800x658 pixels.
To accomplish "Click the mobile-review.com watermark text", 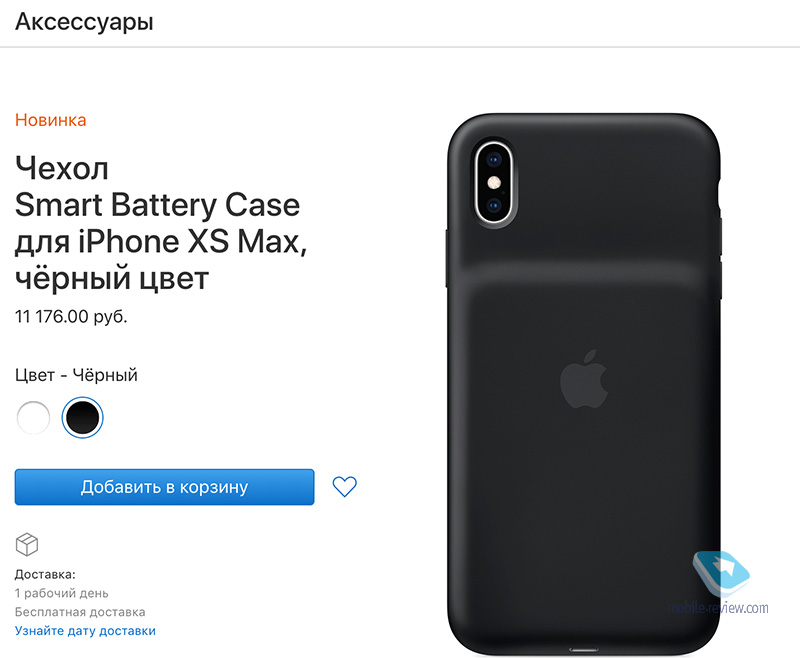I will pos(718,608).
